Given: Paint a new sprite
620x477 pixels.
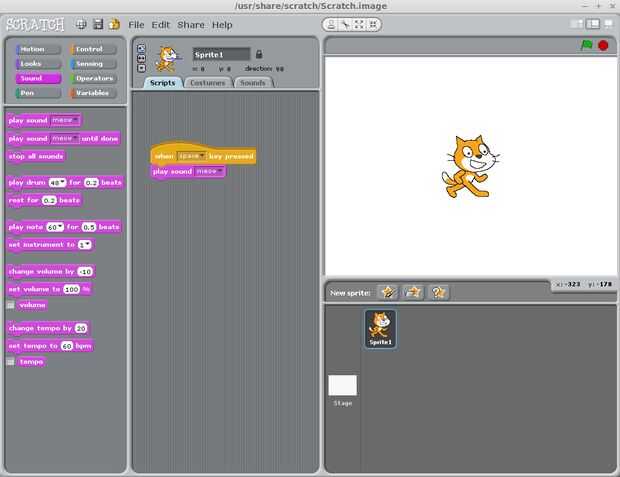Looking at the screenshot, I should pyautogui.click(x=388, y=293).
